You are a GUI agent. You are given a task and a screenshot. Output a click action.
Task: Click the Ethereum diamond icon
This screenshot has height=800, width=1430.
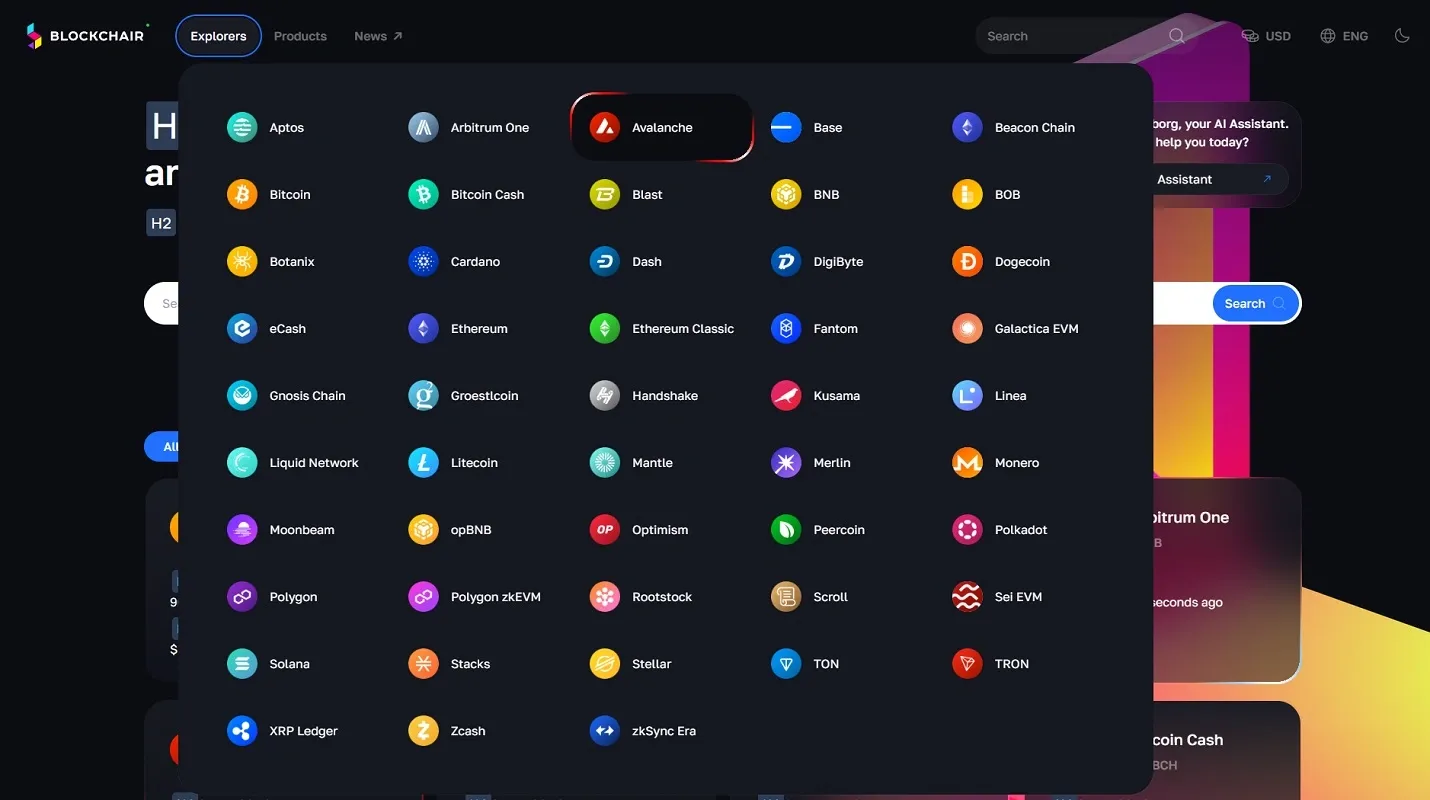[x=424, y=328]
